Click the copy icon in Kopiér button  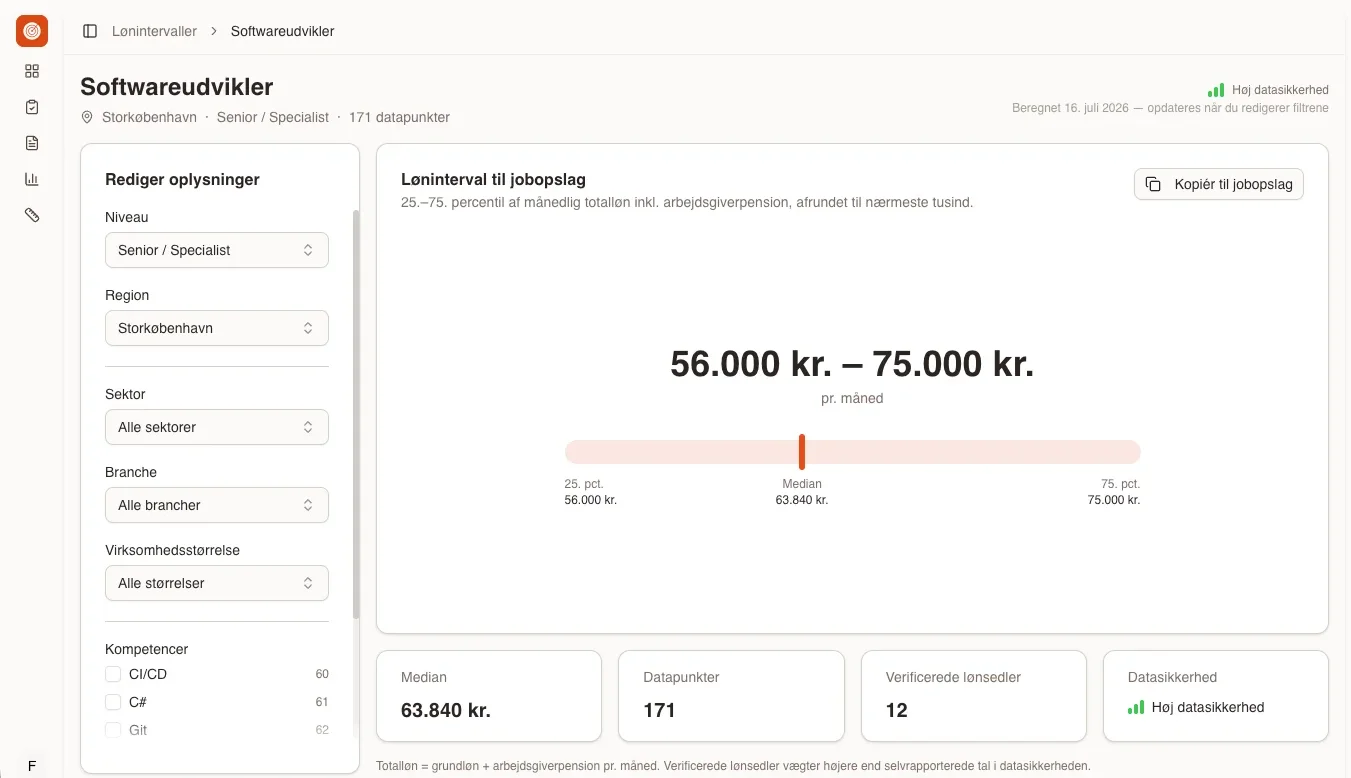(1153, 184)
